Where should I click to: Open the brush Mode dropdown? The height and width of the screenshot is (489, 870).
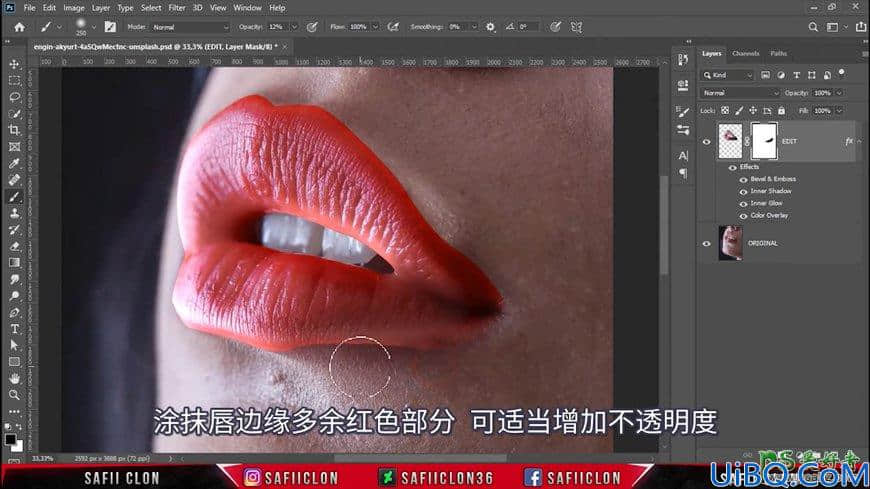pyautogui.click(x=190, y=27)
